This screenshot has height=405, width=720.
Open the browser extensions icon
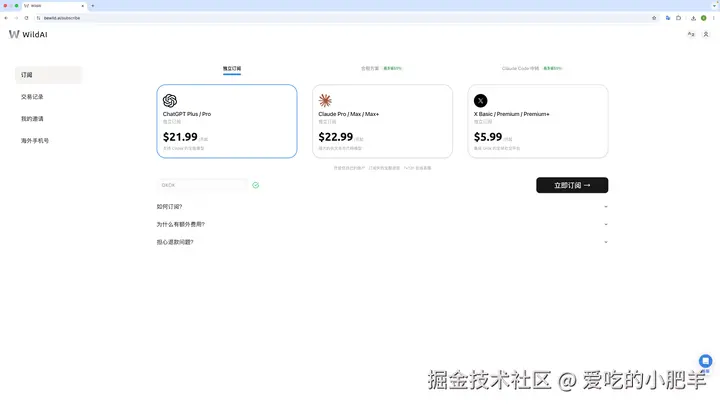(678, 18)
